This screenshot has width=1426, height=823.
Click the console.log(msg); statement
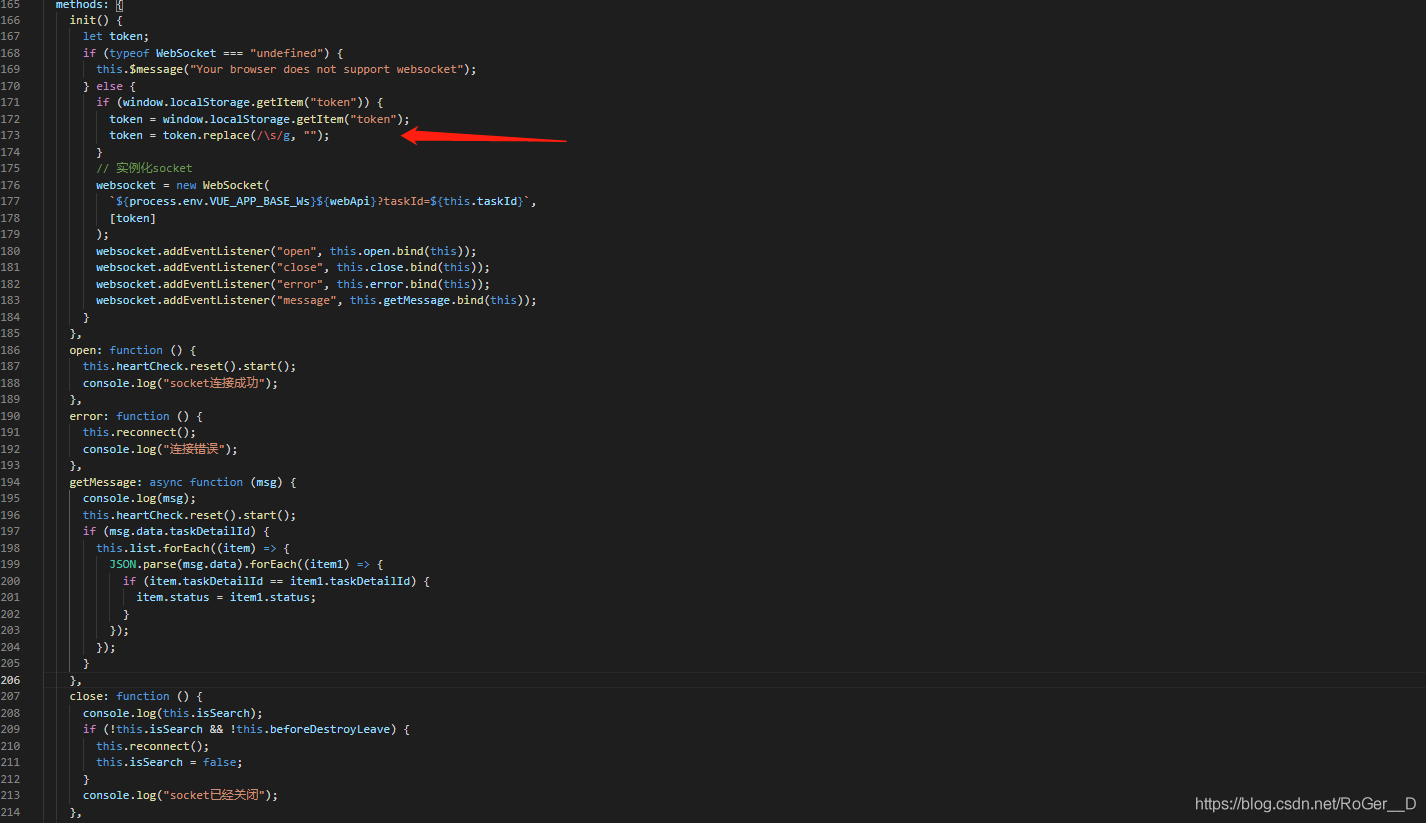tap(140, 498)
